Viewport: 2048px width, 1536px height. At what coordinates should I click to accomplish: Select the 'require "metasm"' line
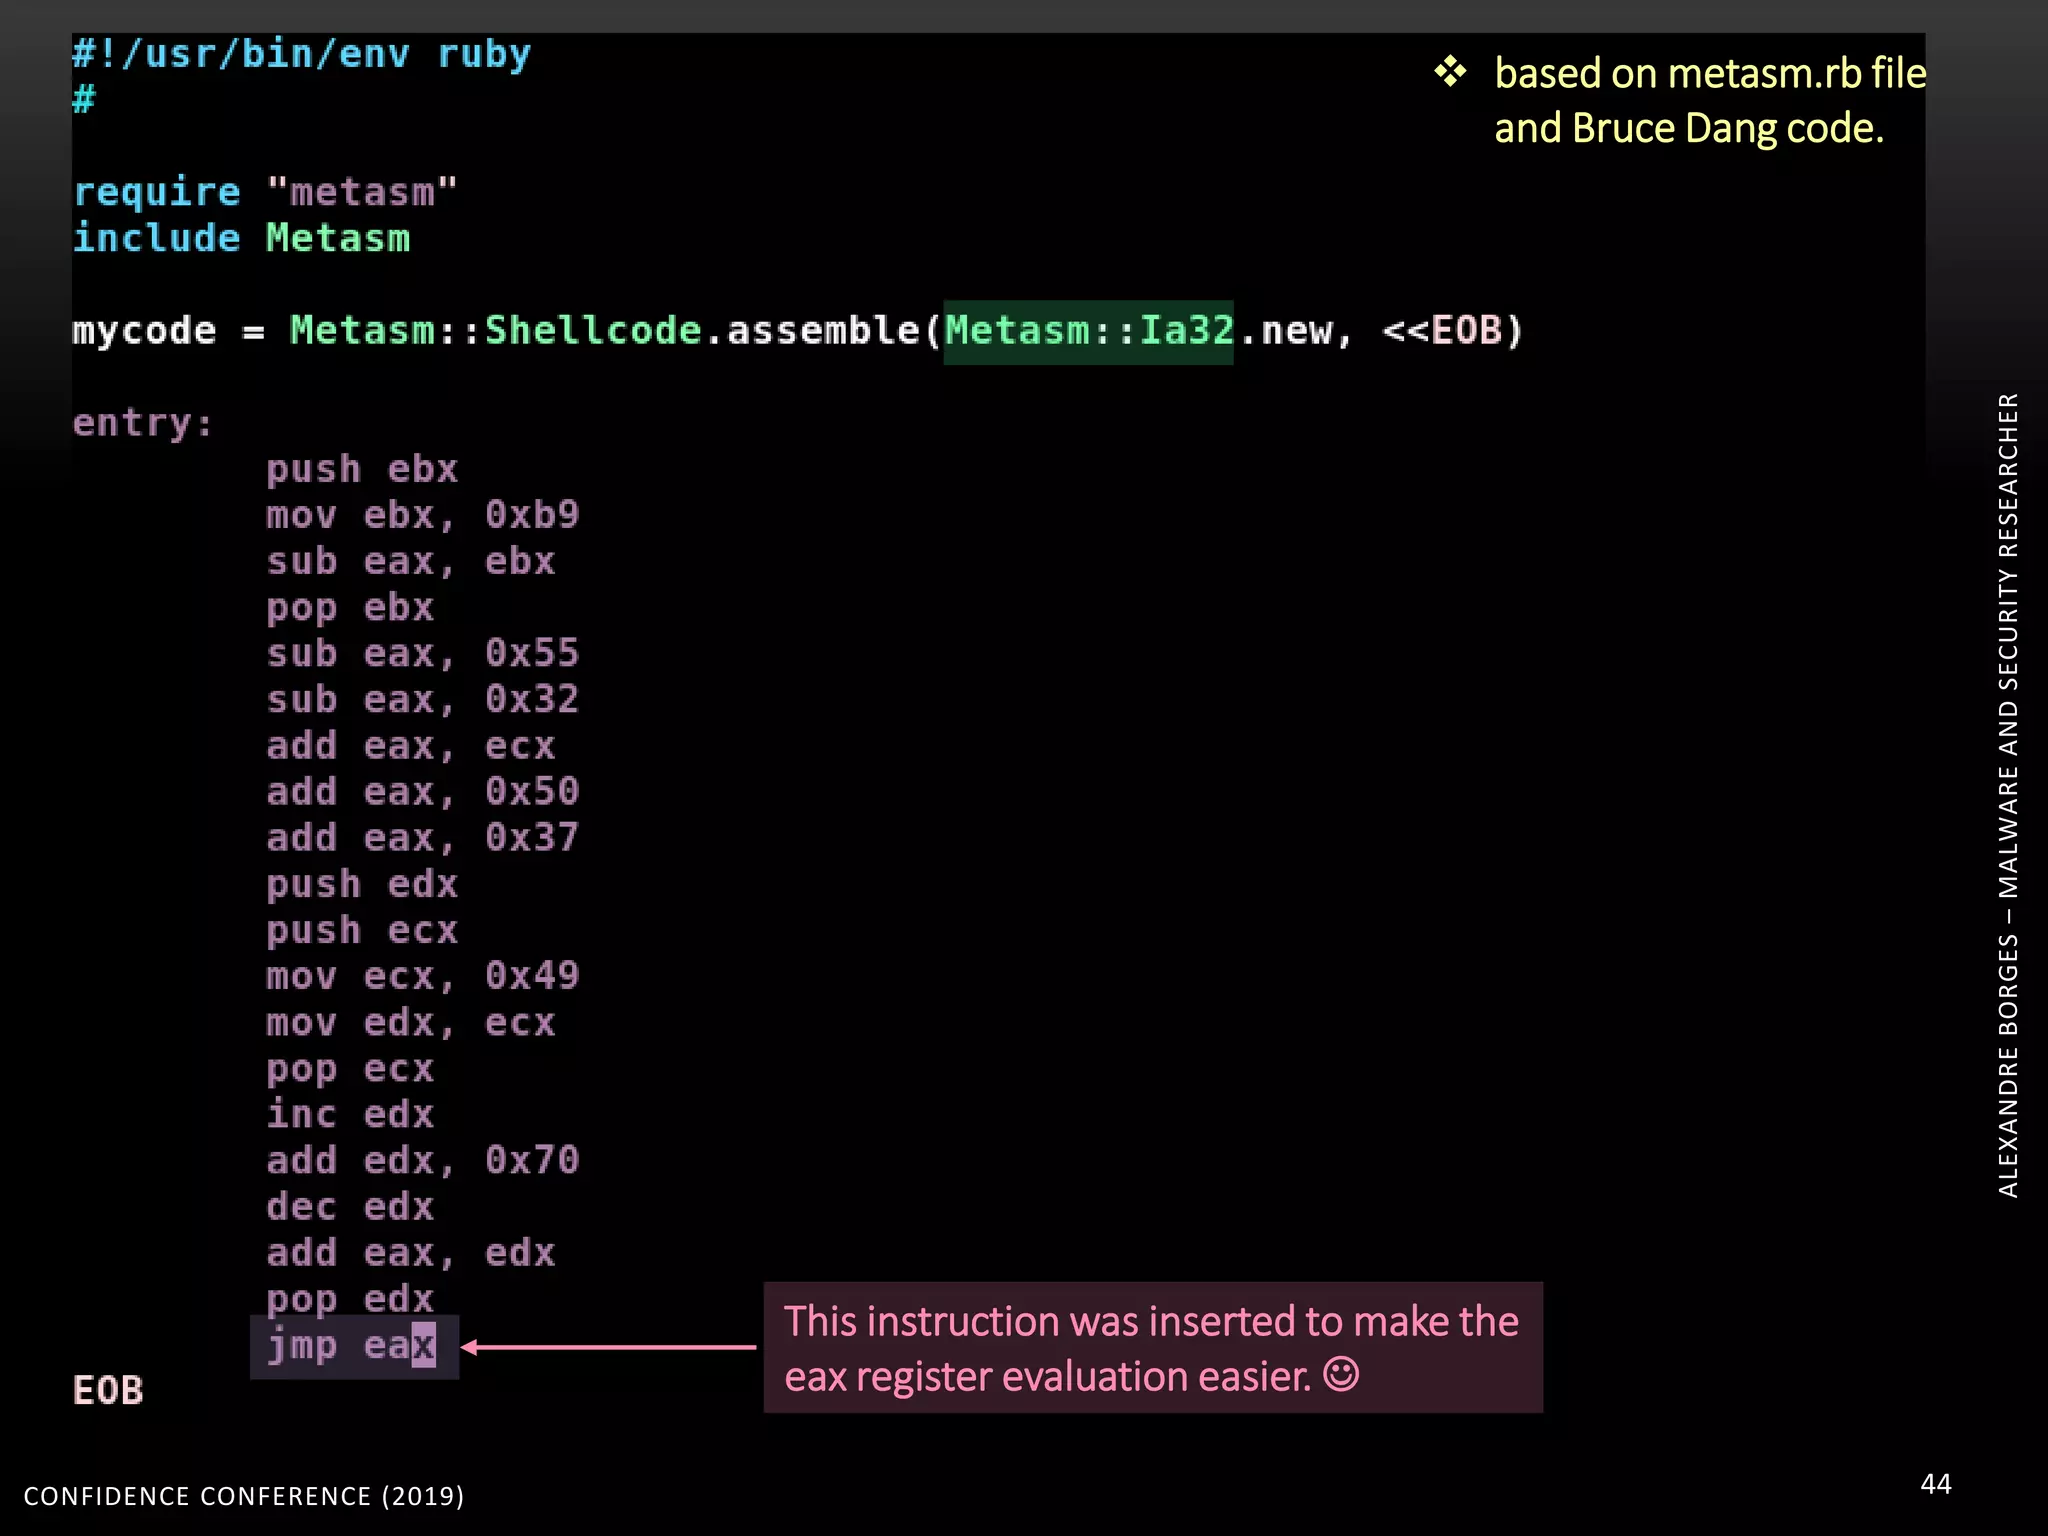265,192
